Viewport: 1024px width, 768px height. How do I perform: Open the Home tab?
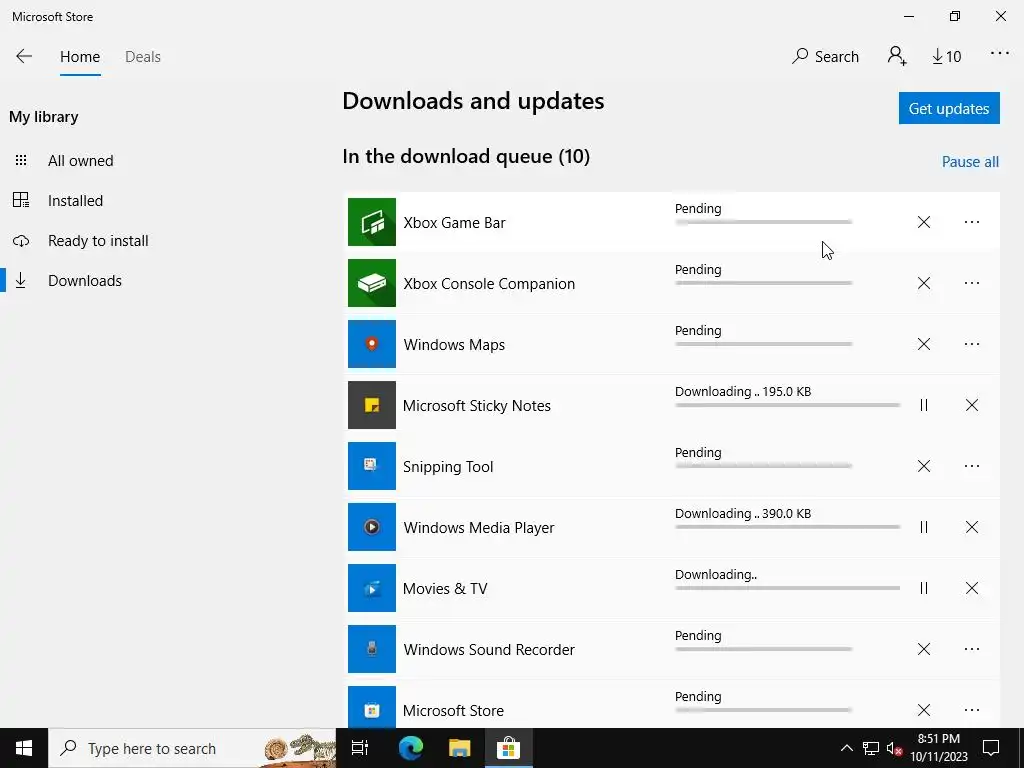pos(80,57)
